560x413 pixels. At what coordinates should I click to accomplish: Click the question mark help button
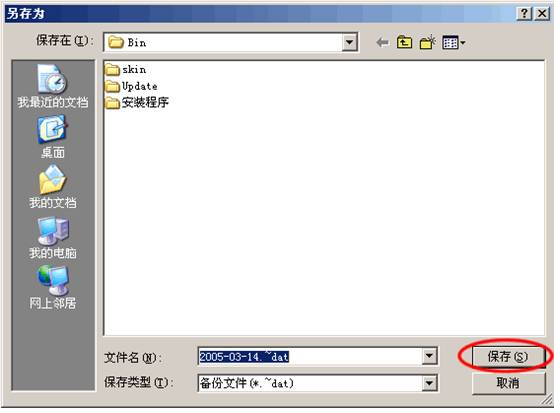pos(524,14)
